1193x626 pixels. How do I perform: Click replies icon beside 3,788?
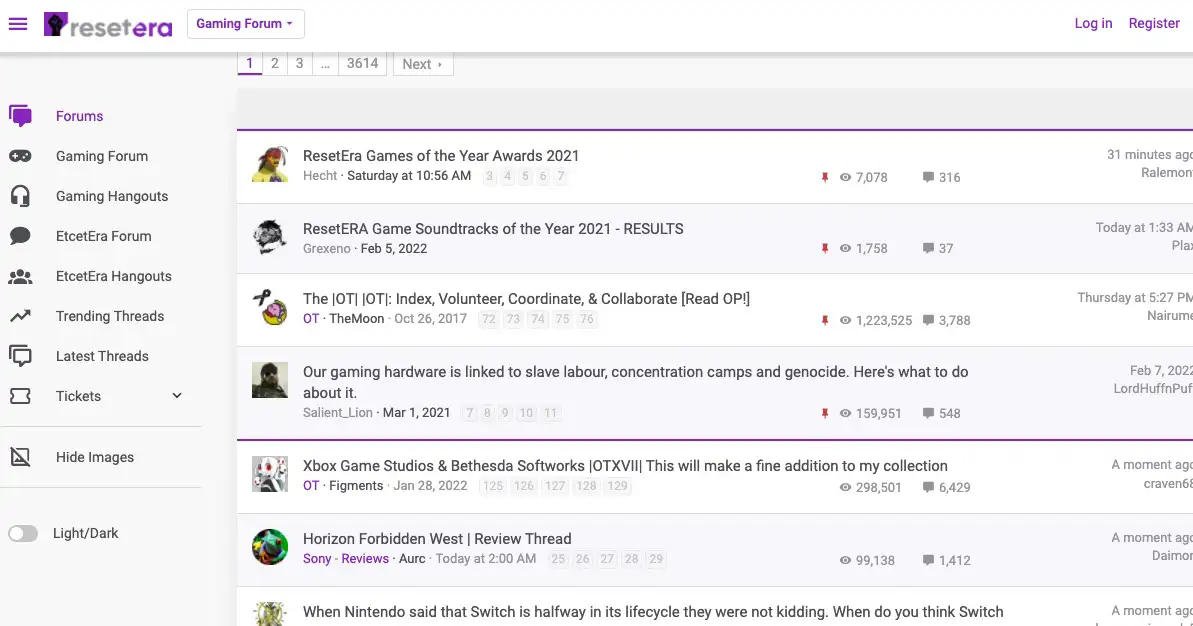(x=928, y=320)
